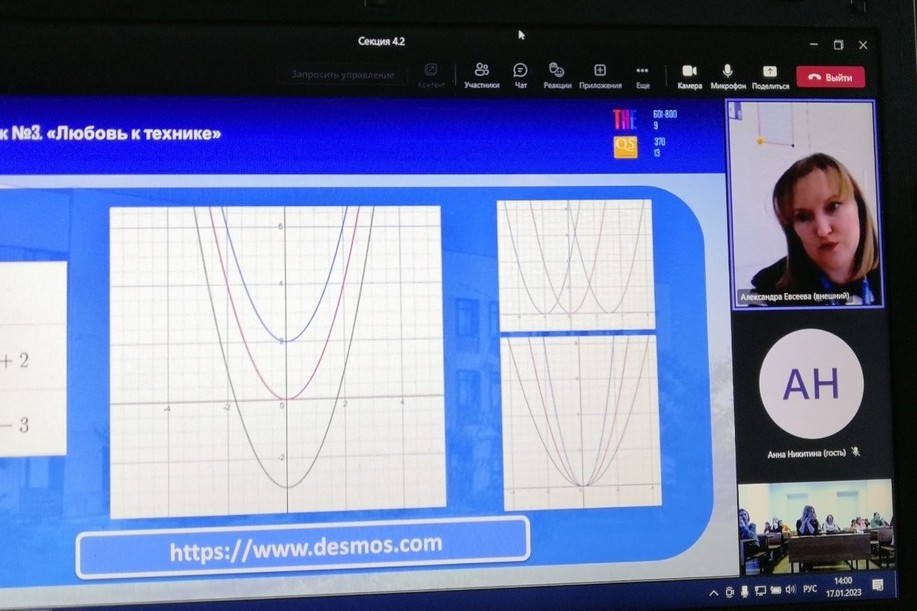Select the conference room video thumbnail

coord(815,527)
